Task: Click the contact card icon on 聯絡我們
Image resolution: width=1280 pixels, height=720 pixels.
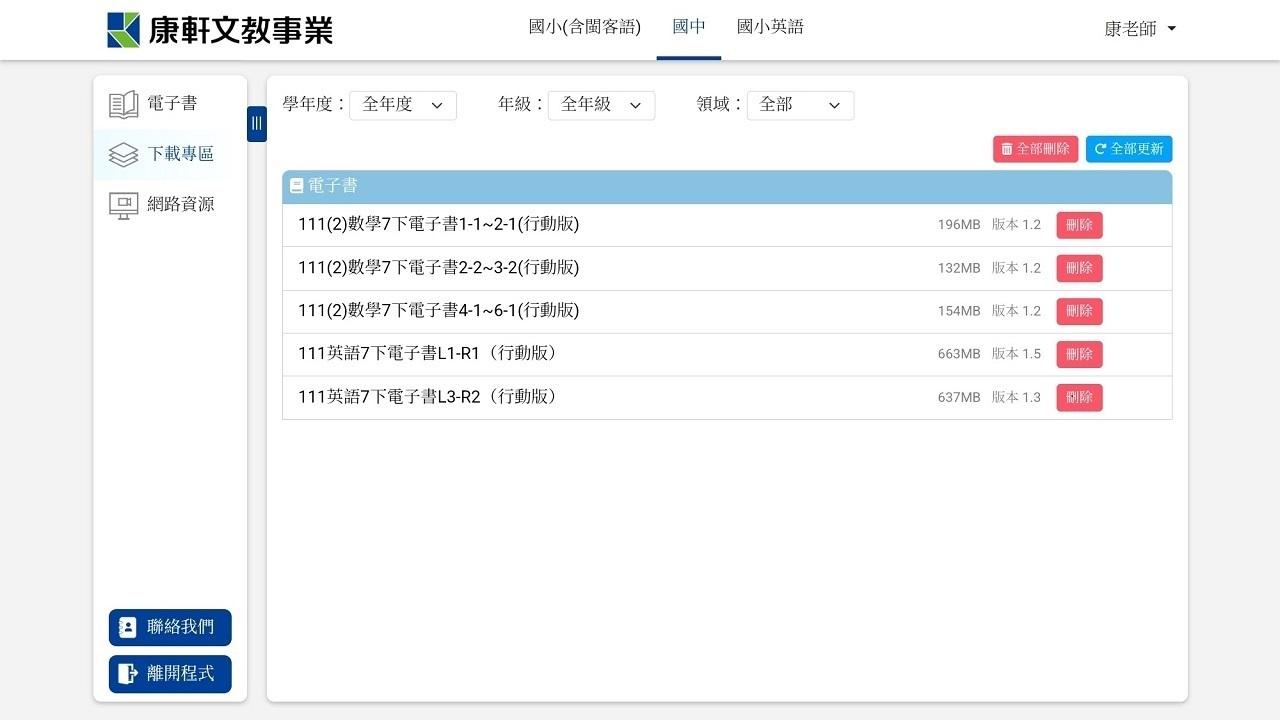Action: (x=127, y=627)
